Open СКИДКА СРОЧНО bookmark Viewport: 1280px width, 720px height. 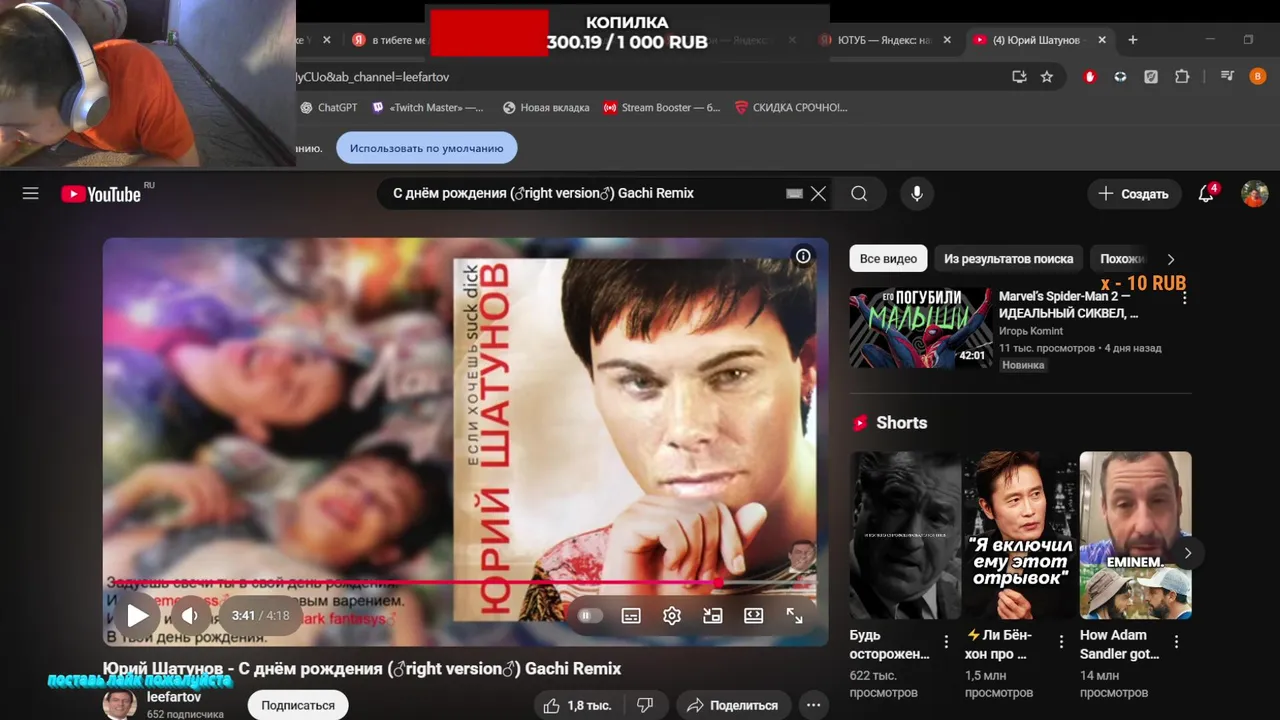[x=791, y=108]
